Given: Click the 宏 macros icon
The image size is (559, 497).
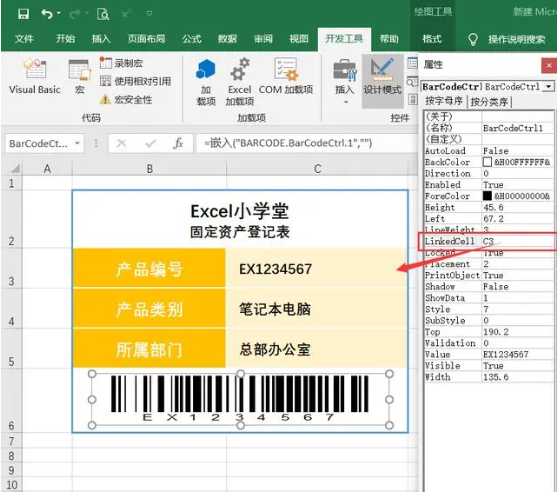Looking at the screenshot, I should (80, 77).
